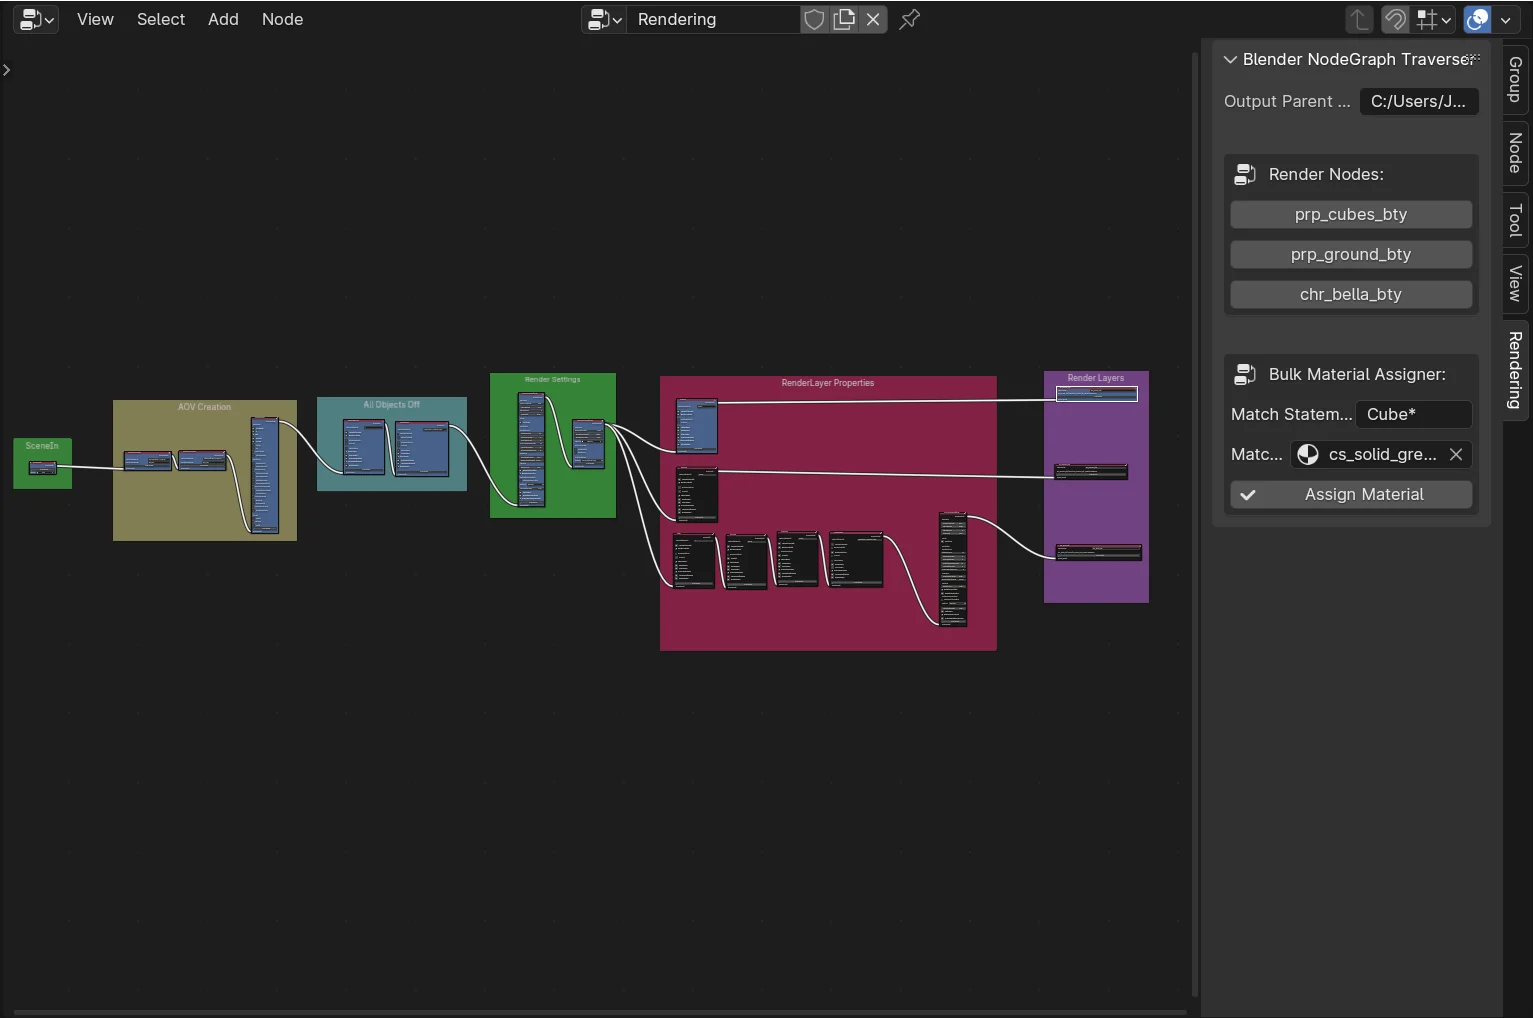
Task: Click the go to parent tree arrow
Action: 1358,19
